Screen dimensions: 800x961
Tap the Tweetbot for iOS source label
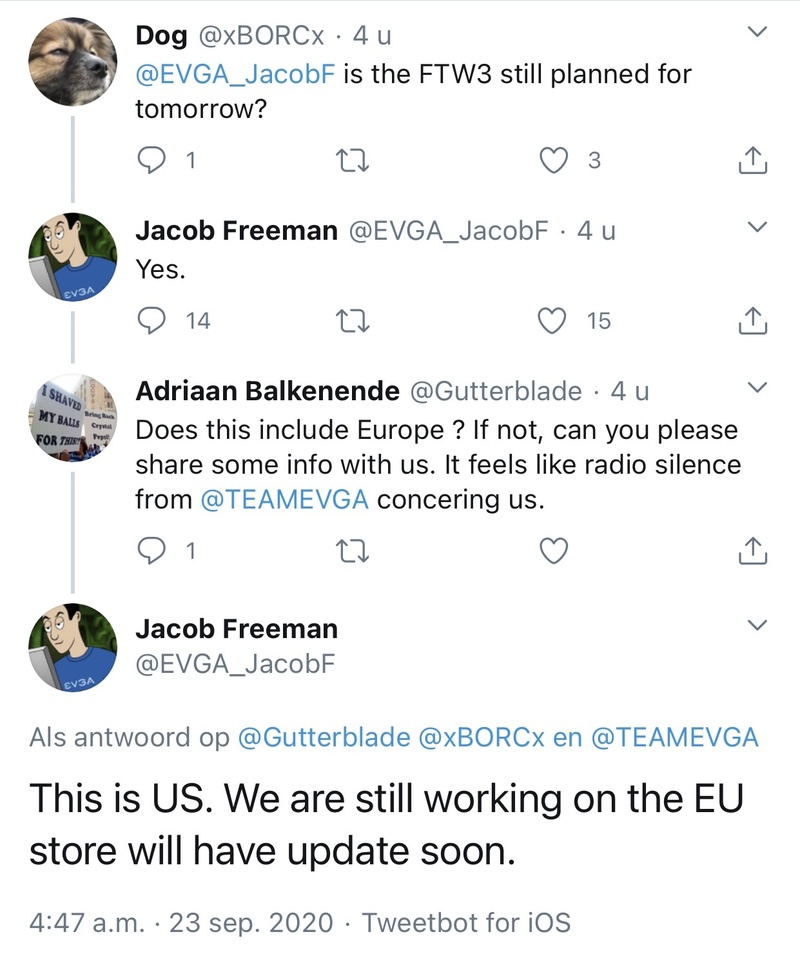pyautogui.click(x=466, y=922)
